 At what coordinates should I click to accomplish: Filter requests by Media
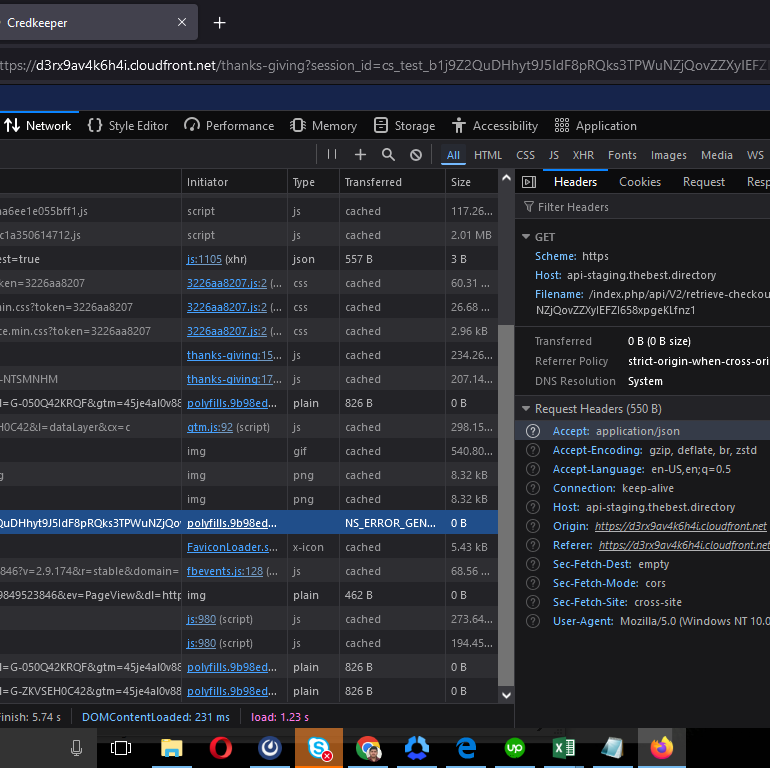coord(716,155)
